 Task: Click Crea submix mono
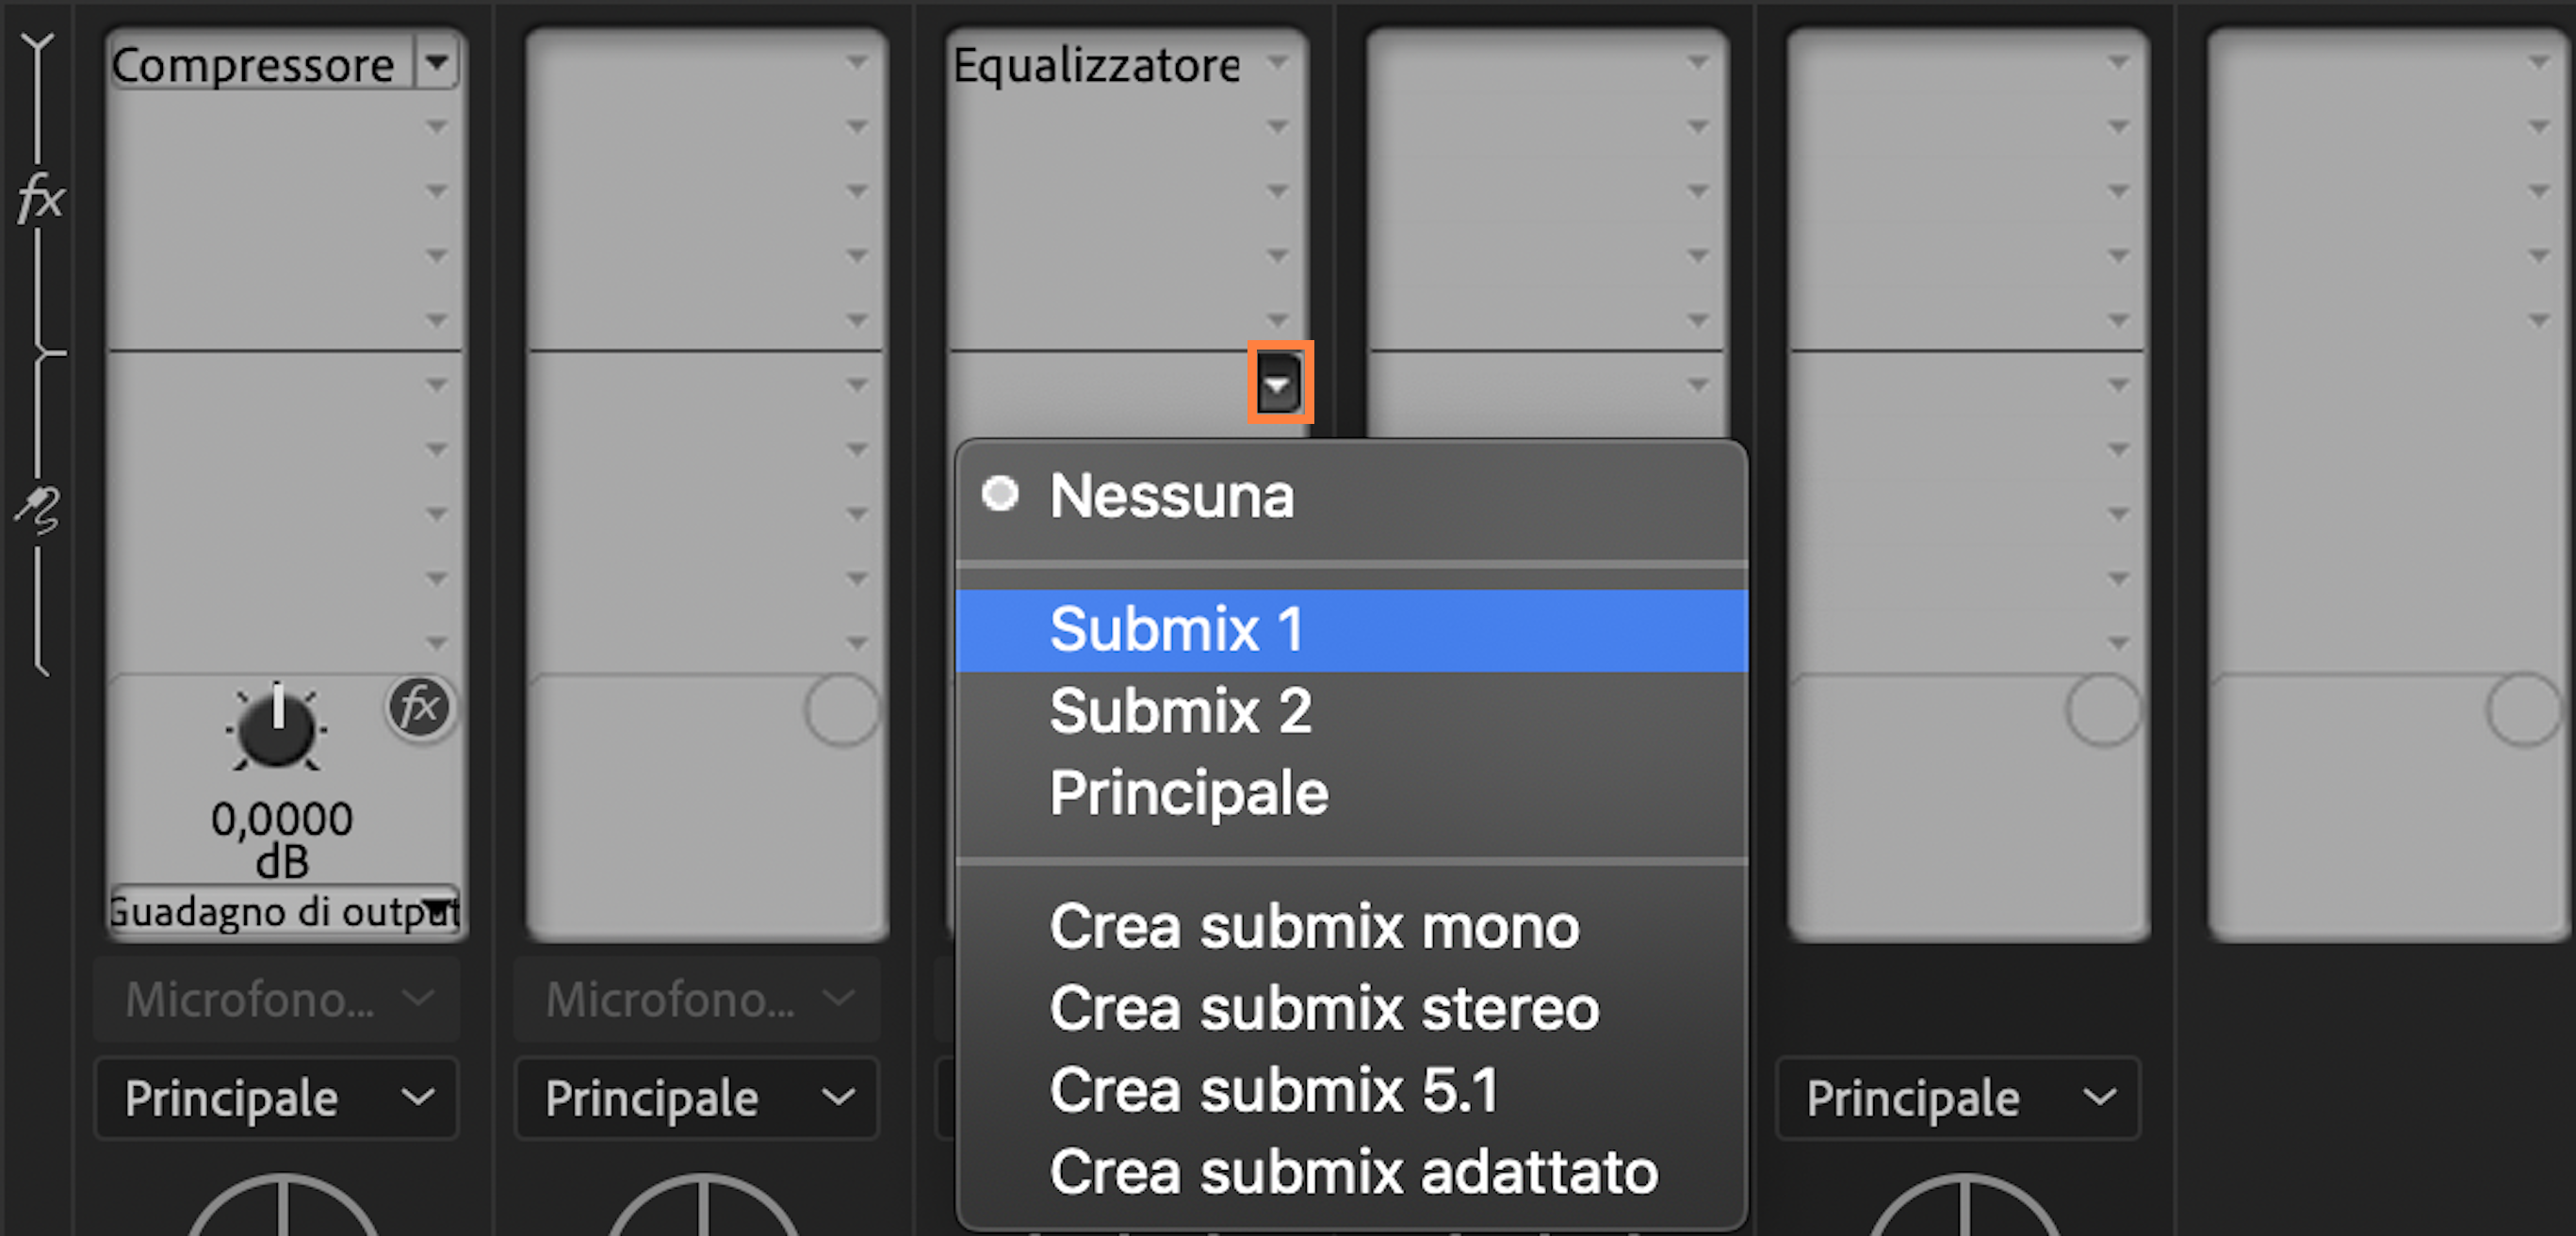point(1313,926)
